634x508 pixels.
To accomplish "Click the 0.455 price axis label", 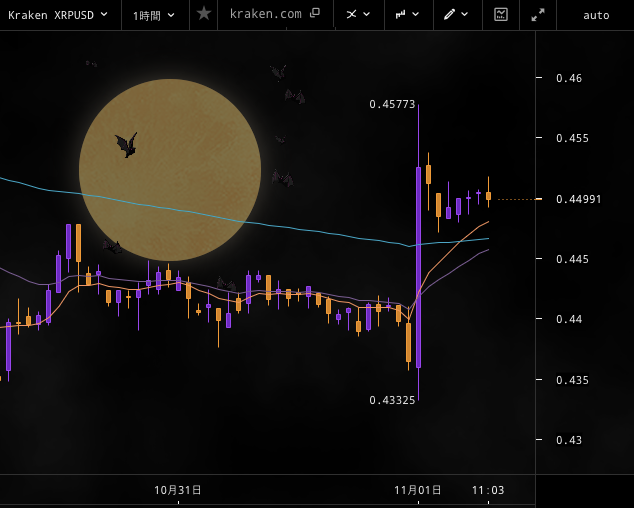I will pos(572,138).
